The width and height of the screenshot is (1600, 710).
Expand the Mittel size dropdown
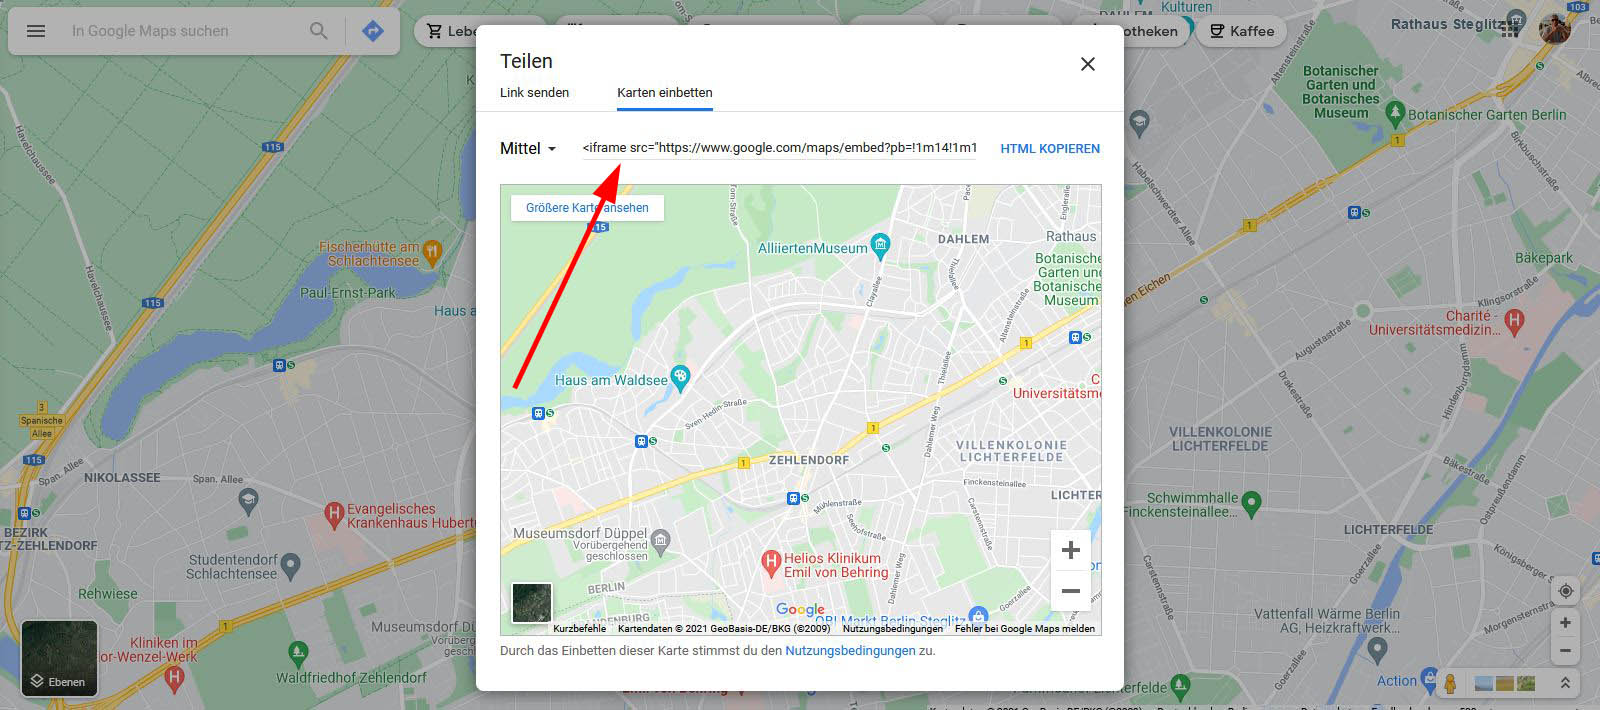[528, 148]
